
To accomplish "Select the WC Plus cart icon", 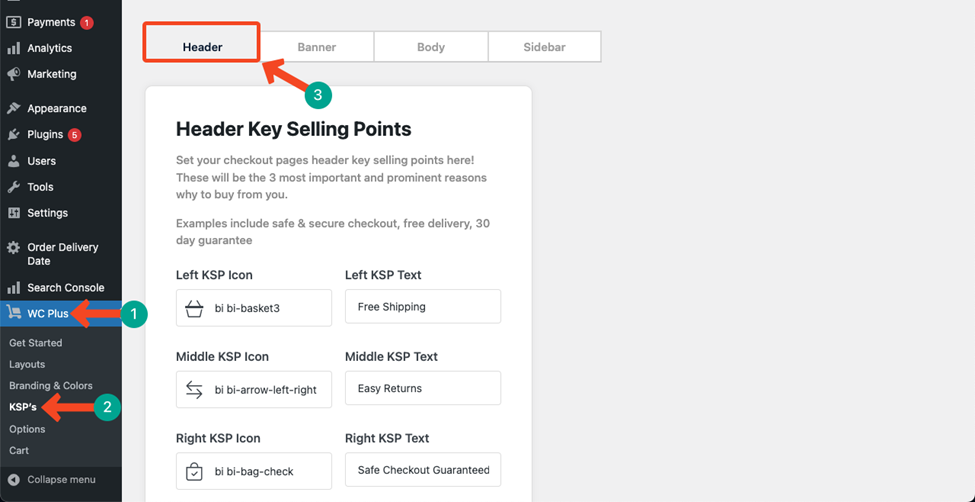I will coord(14,313).
